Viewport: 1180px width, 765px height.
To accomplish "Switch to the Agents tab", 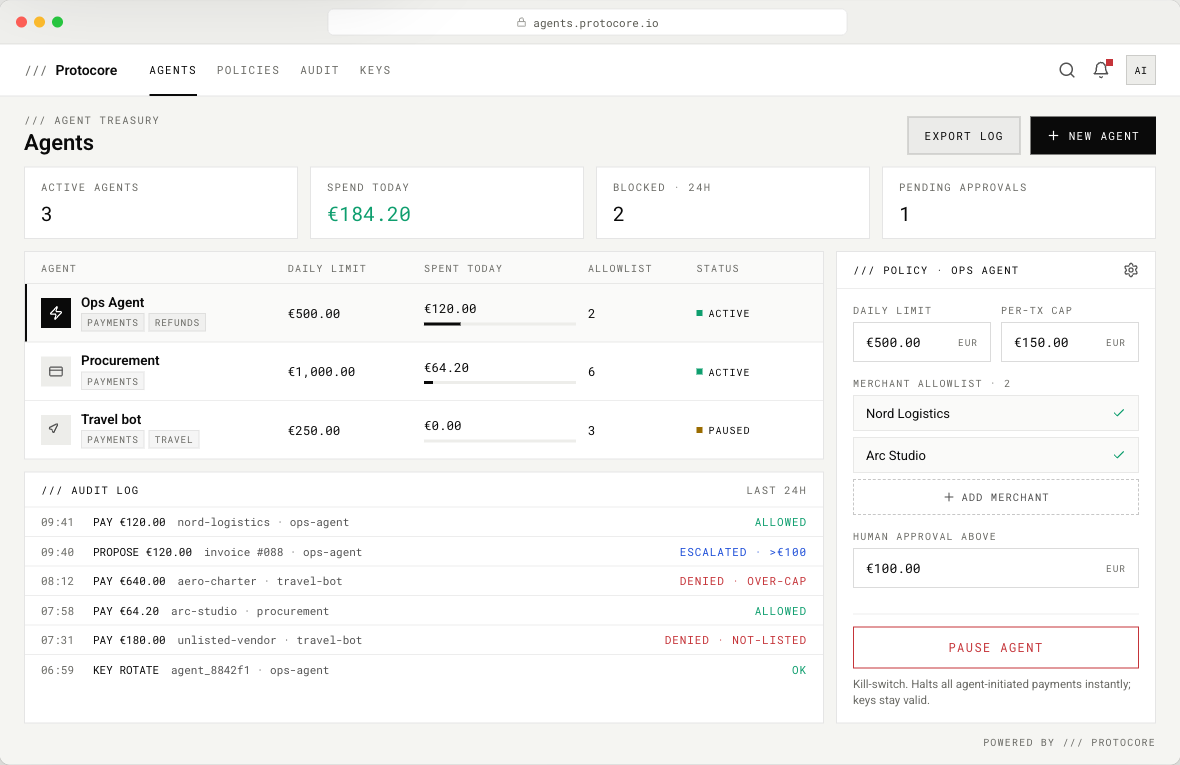I will tap(172, 70).
